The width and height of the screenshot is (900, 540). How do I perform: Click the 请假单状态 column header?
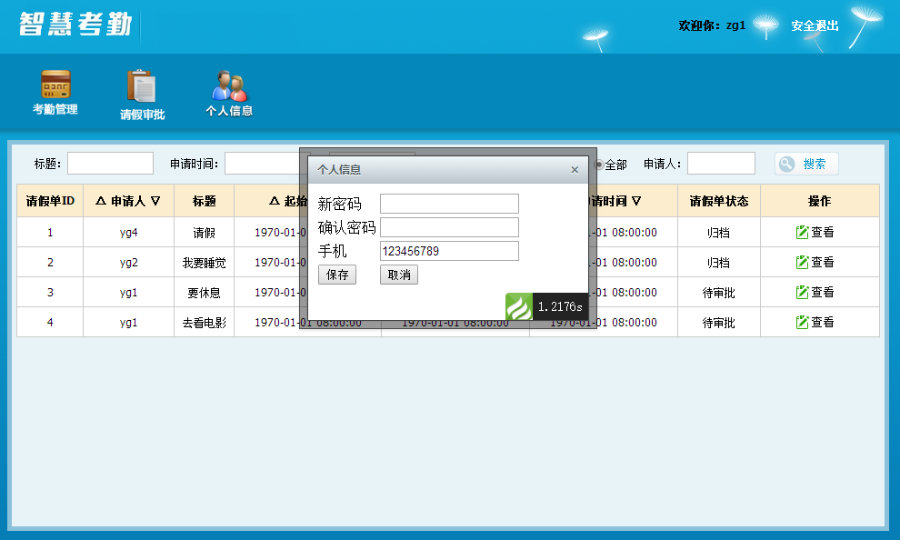(x=719, y=201)
